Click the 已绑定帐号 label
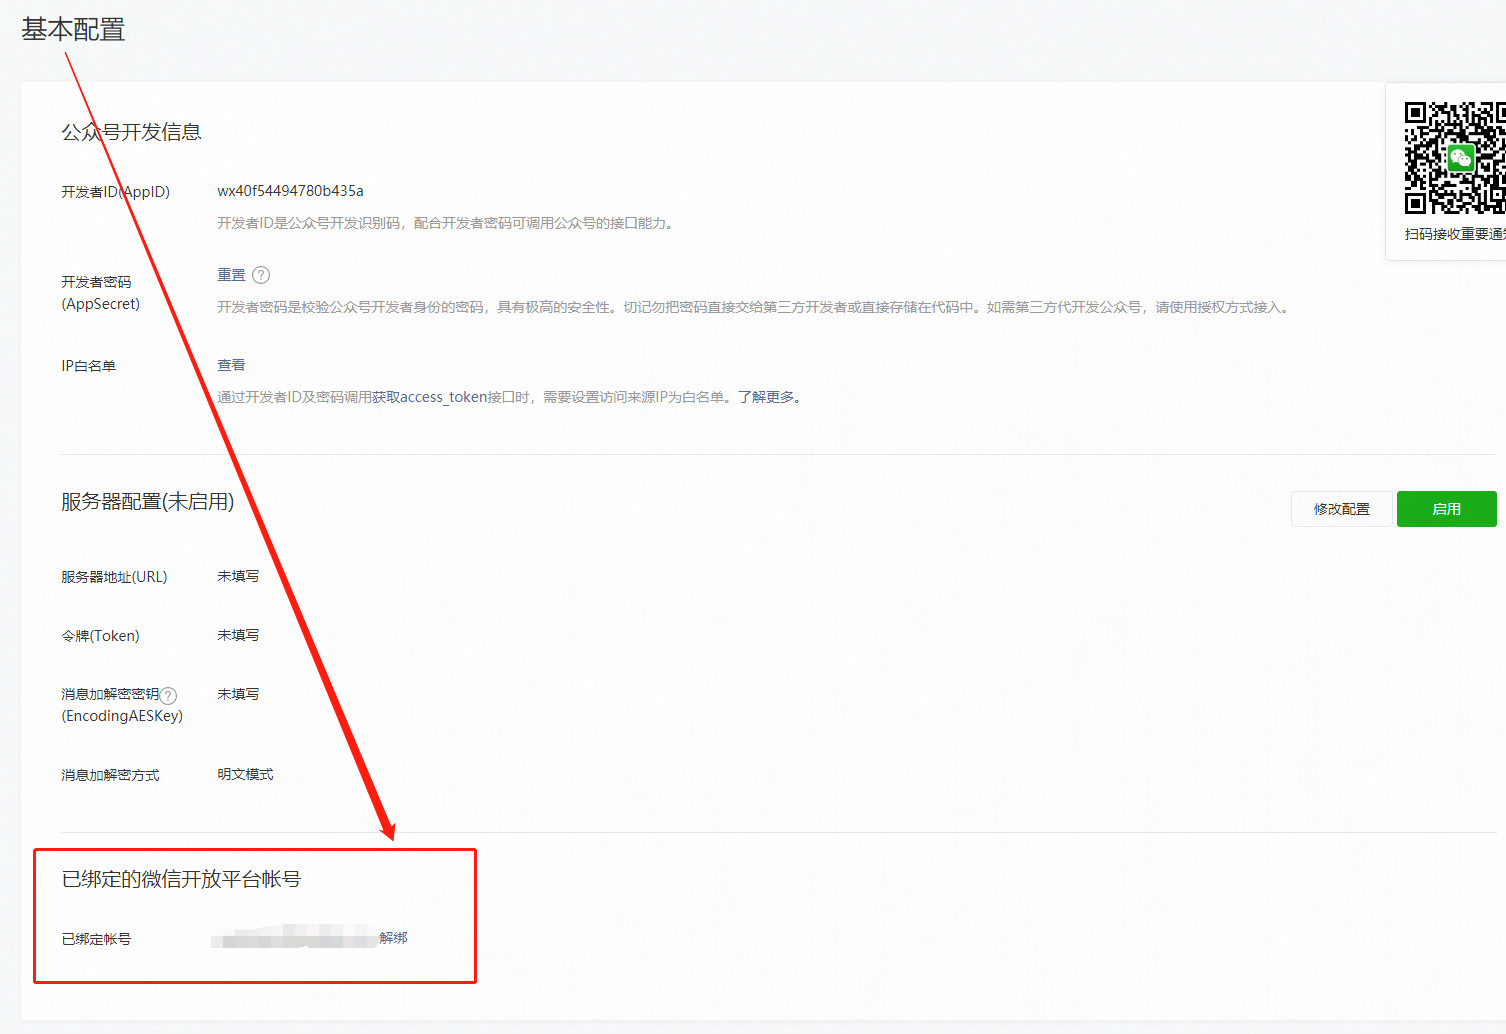 click(96, 939)
